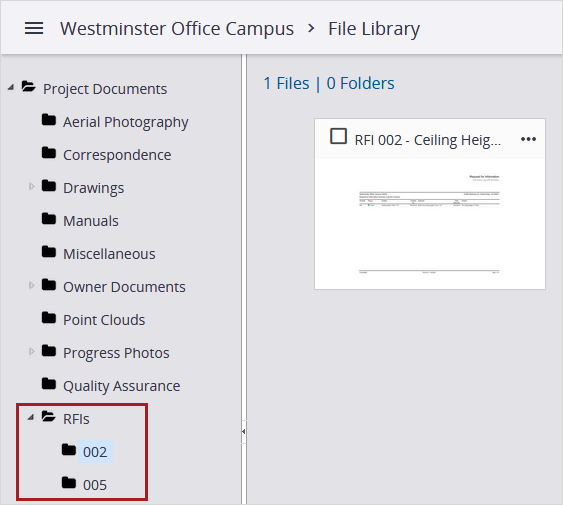Open the RFI 002 file options ellipsis
563x505 pixels.
point(528,139)
